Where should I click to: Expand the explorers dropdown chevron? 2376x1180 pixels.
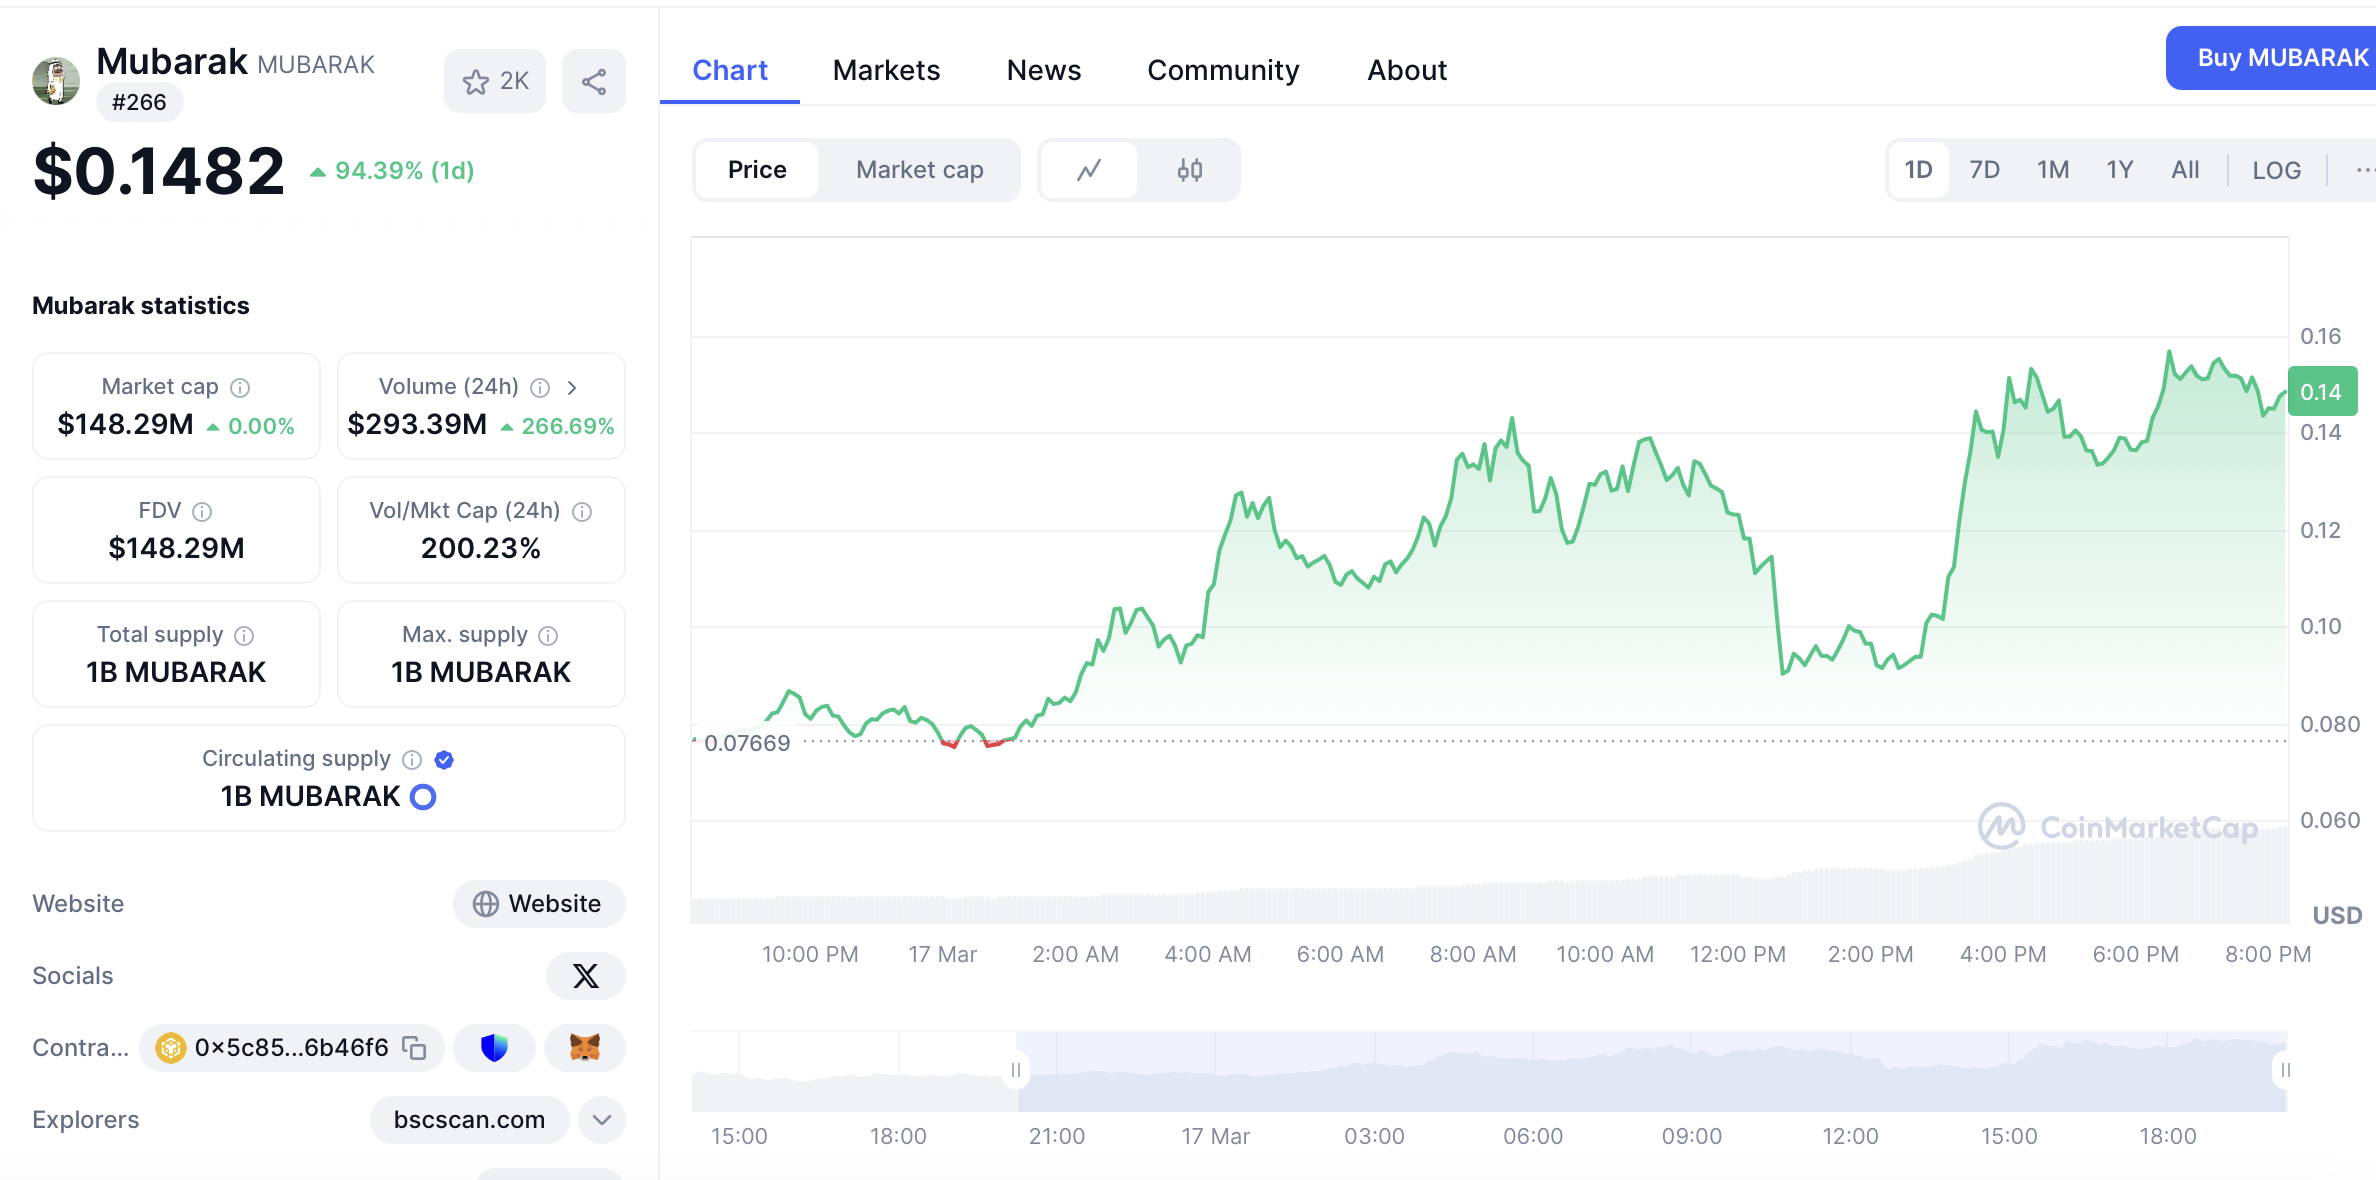(601, 1119)
